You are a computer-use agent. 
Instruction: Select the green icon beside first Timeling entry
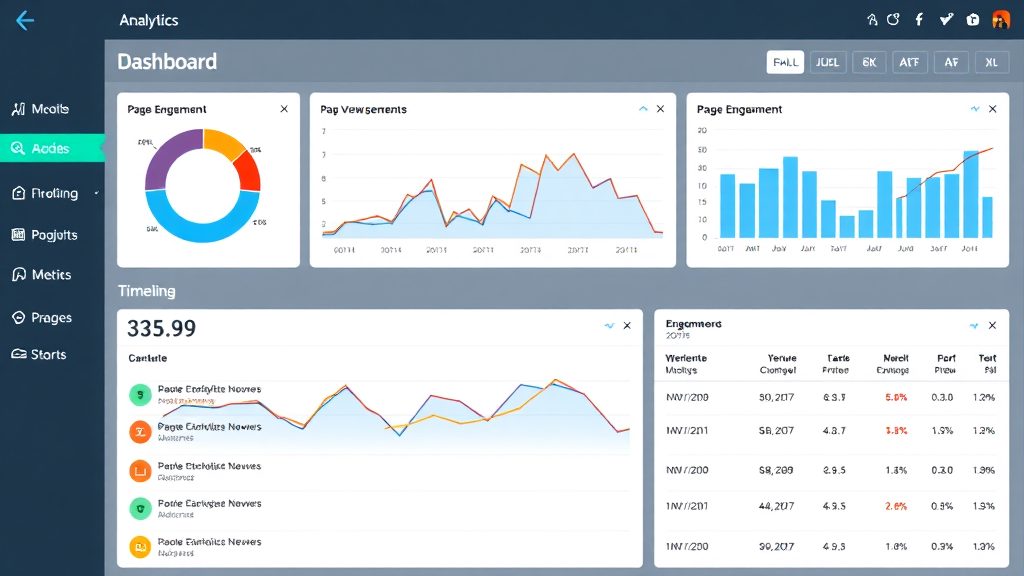pos(140,394)
